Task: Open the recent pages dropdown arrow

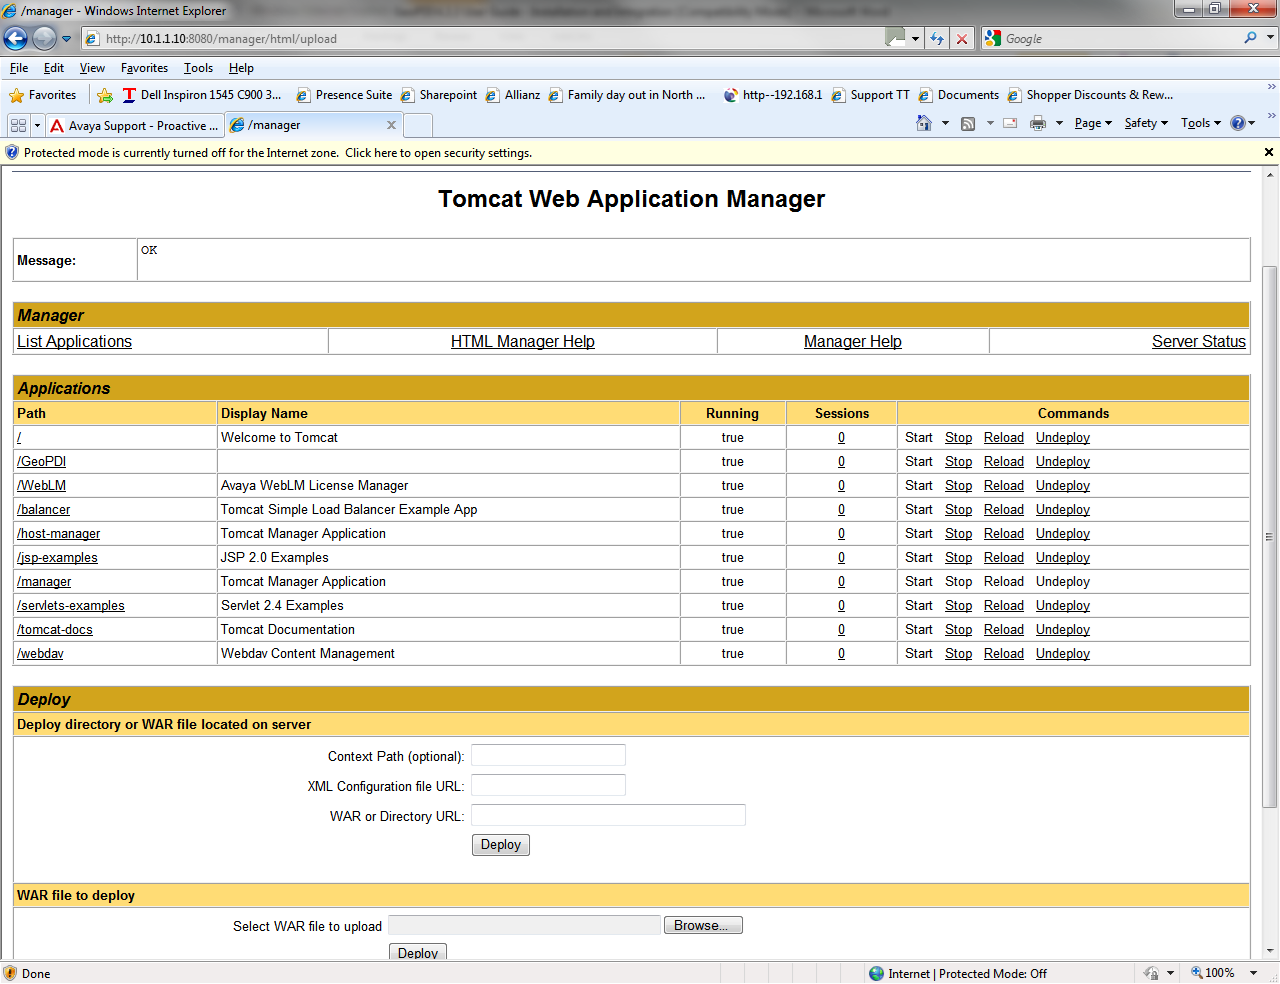Action: coord(66,39)
